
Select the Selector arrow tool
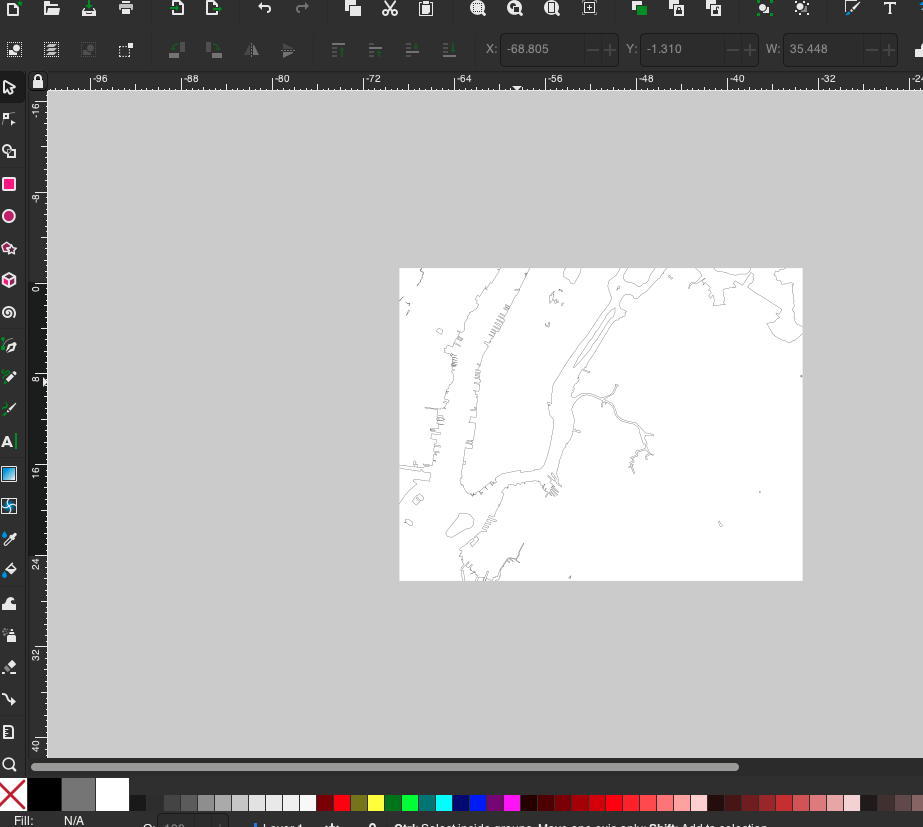[9, 88]
